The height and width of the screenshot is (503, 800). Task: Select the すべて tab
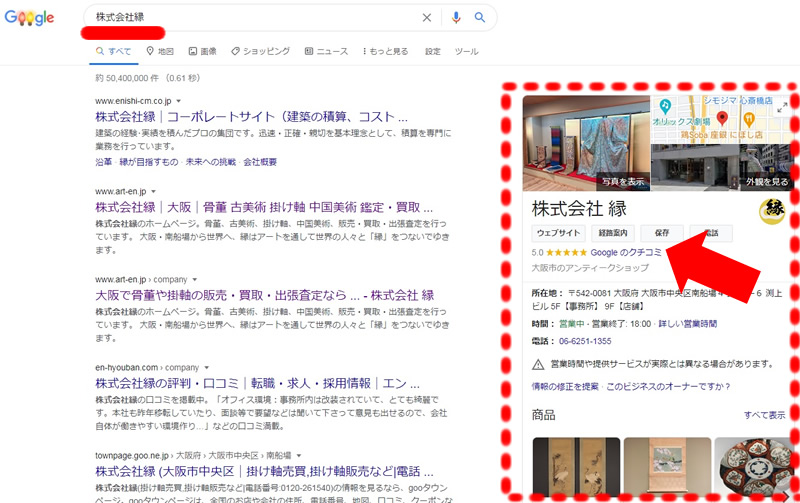tap(114, 51)
